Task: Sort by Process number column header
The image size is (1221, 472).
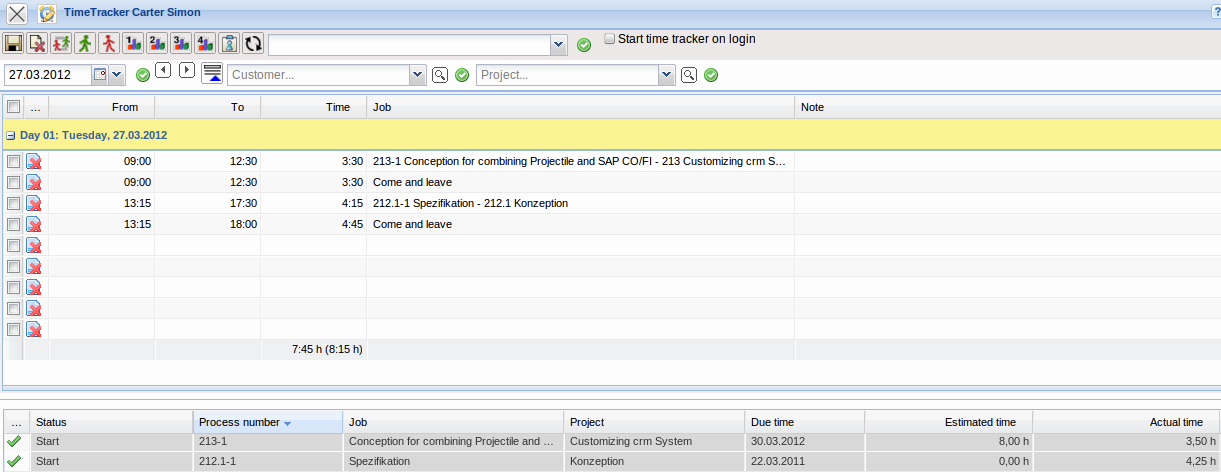Action: click(267, 422)
